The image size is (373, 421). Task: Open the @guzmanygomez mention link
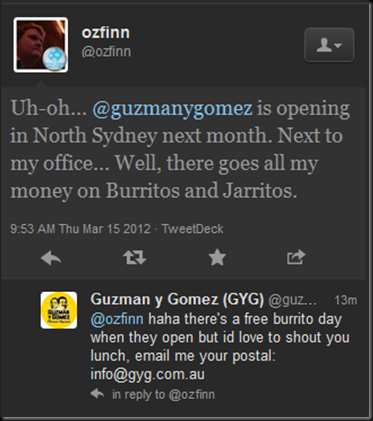pyautogui.click(x=172, y=109)
